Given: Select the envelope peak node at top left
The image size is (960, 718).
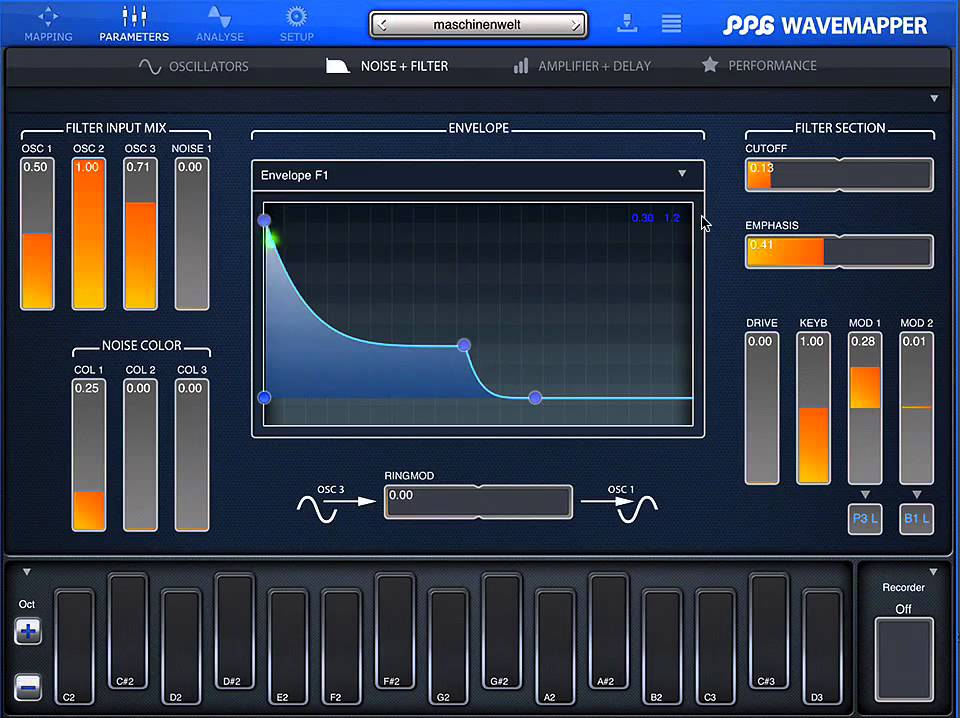Looking at the screenshot, I should [264, 220].
